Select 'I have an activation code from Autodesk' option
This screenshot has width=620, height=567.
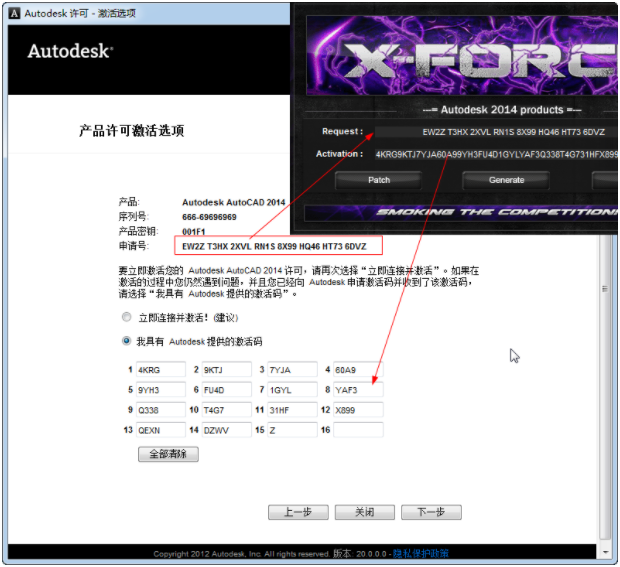pos(127,341)
